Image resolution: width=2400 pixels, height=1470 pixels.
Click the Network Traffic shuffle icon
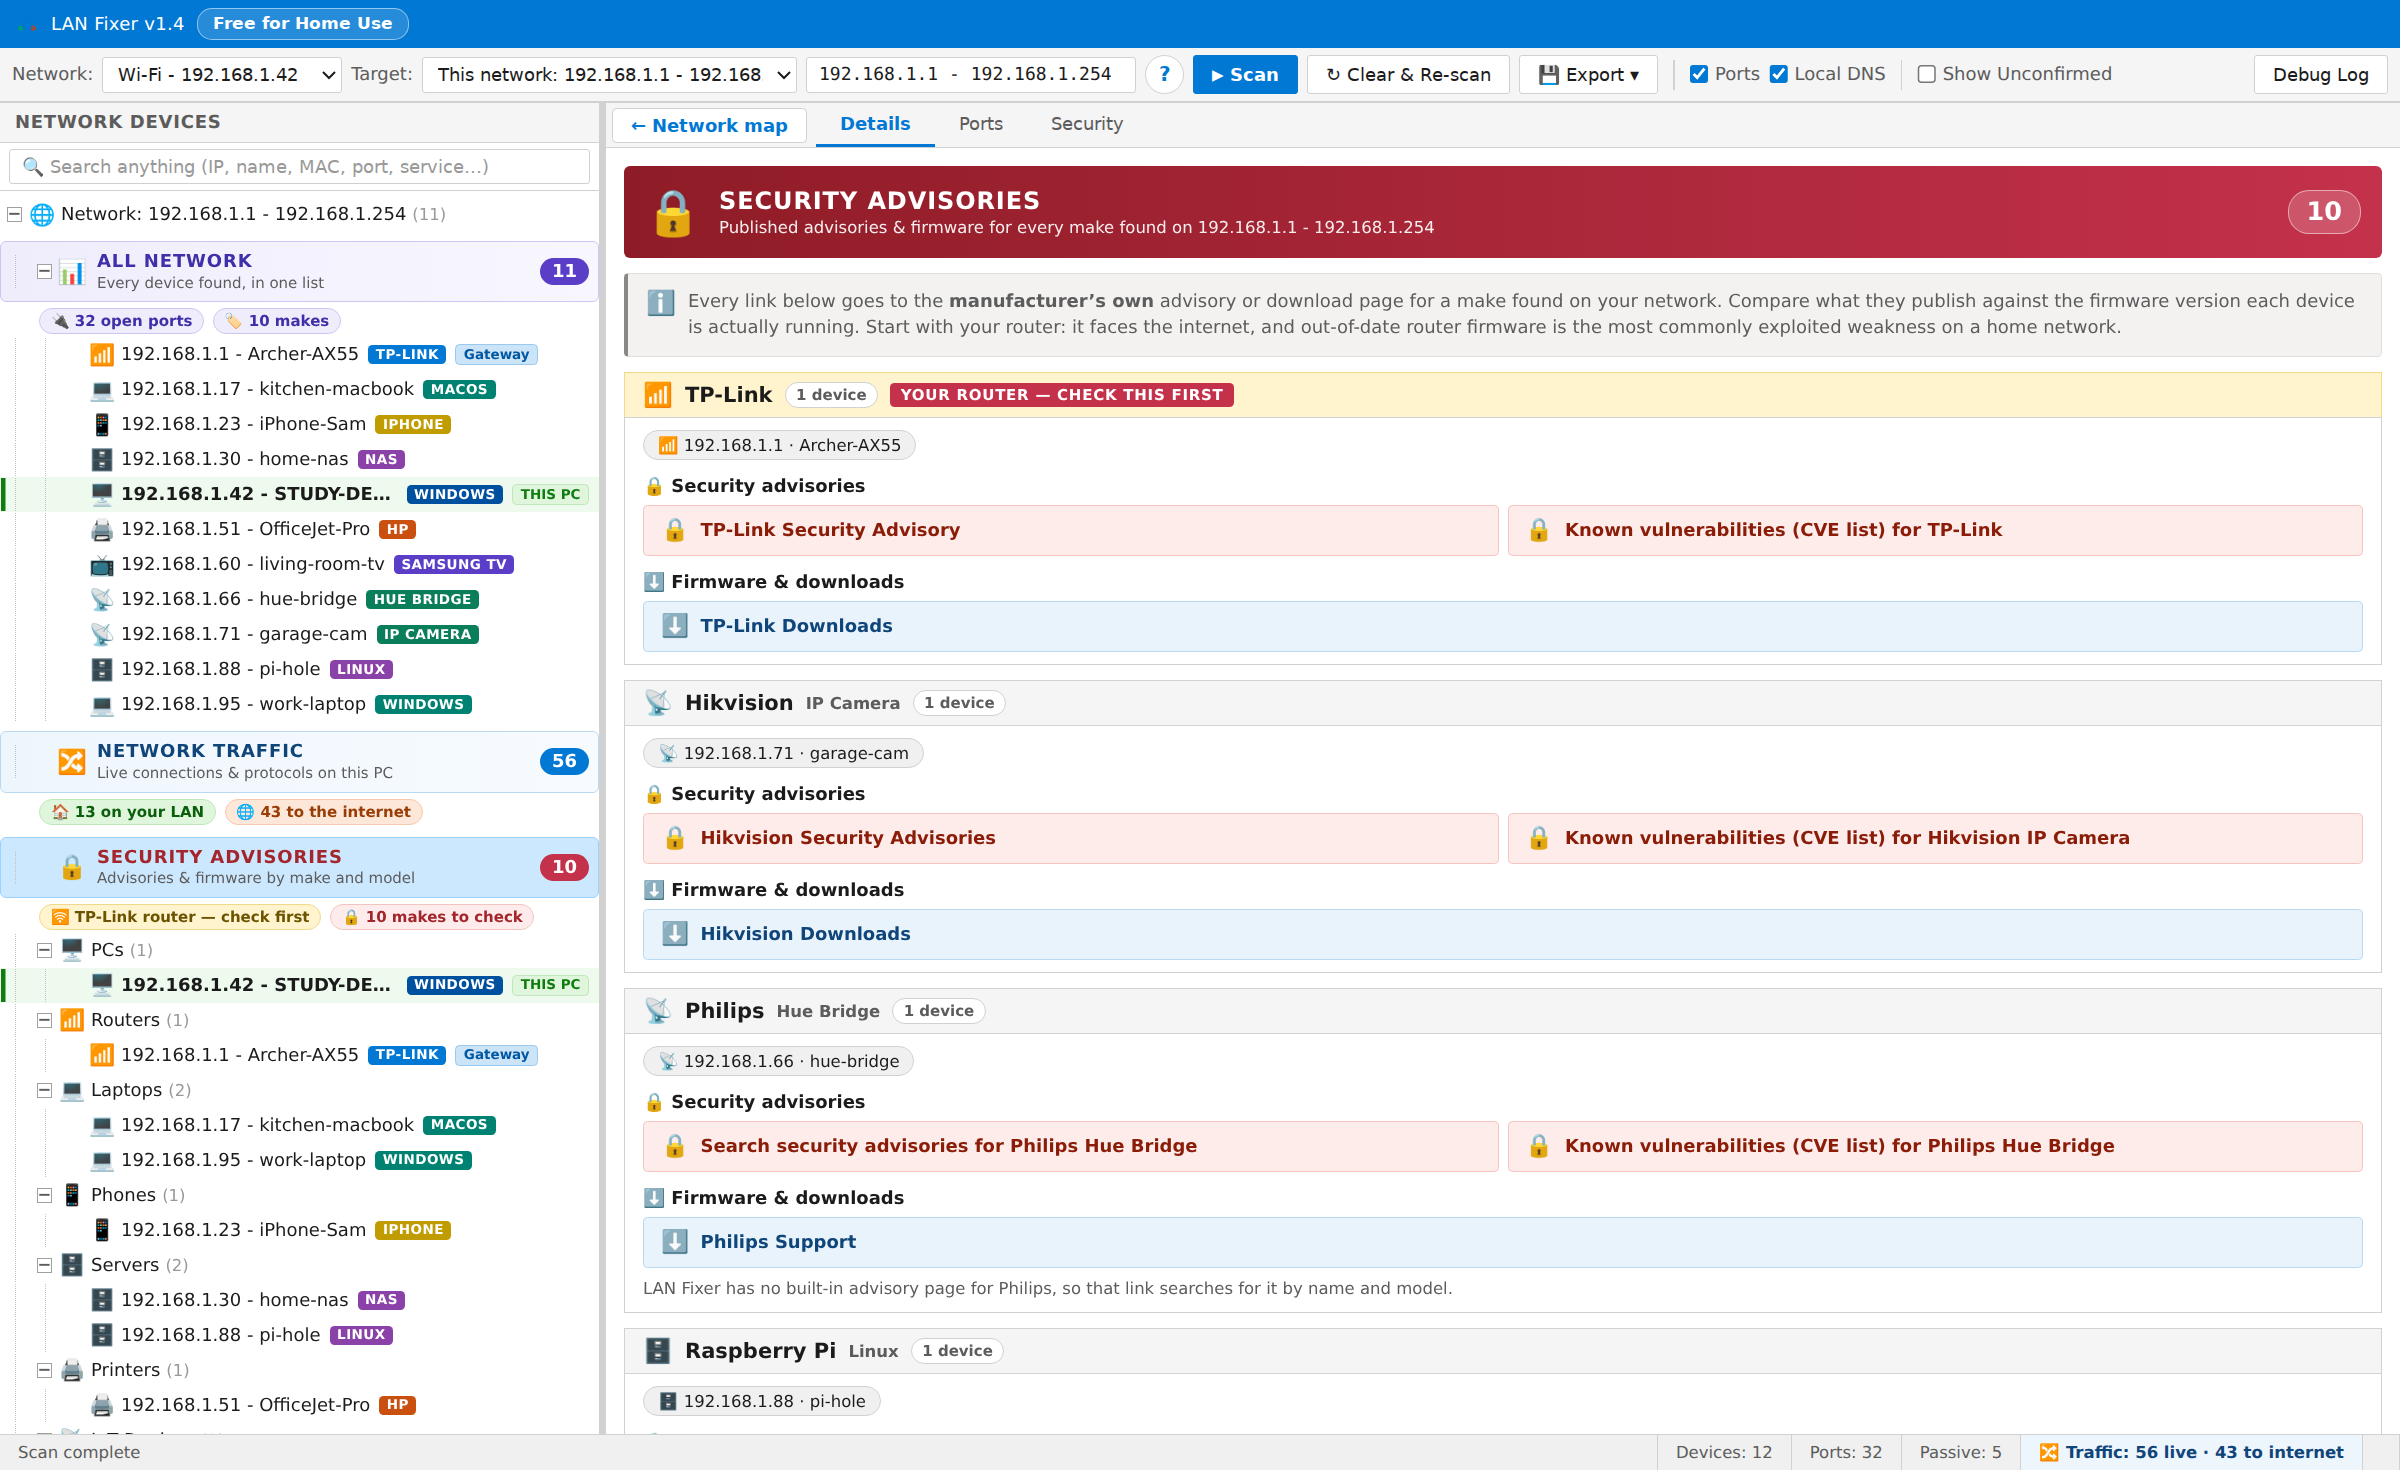71,762
